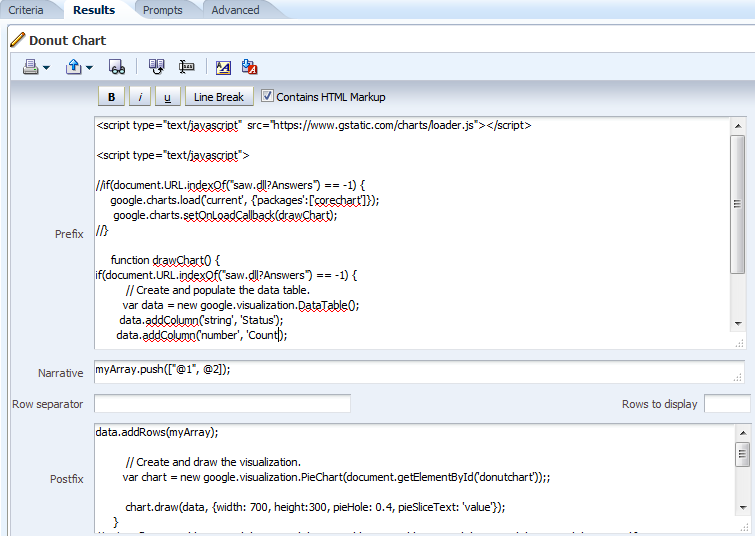
Task: Click Prefix scrollbar up arrow
Action: (x=737, y=126)
